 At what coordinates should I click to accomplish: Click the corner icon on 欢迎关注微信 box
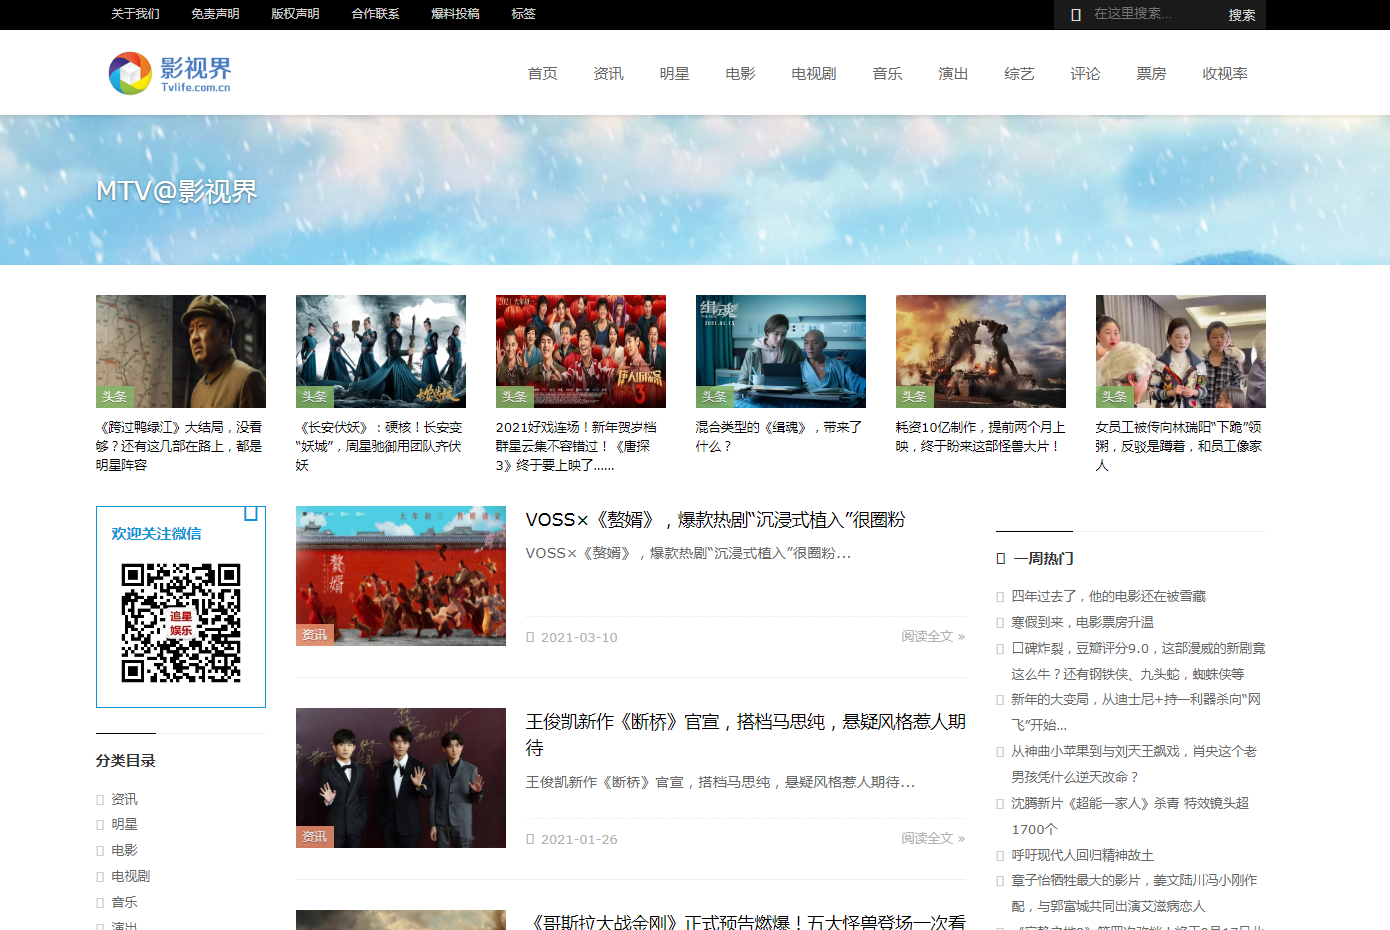pyautogui.click(x=251, y=514)
